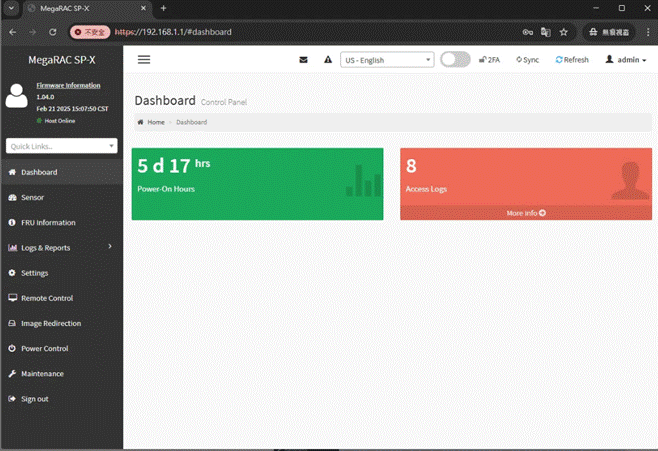Open the browser three-dot menu
The height and width of the screenshot is (451, 658).
[647, 32]
